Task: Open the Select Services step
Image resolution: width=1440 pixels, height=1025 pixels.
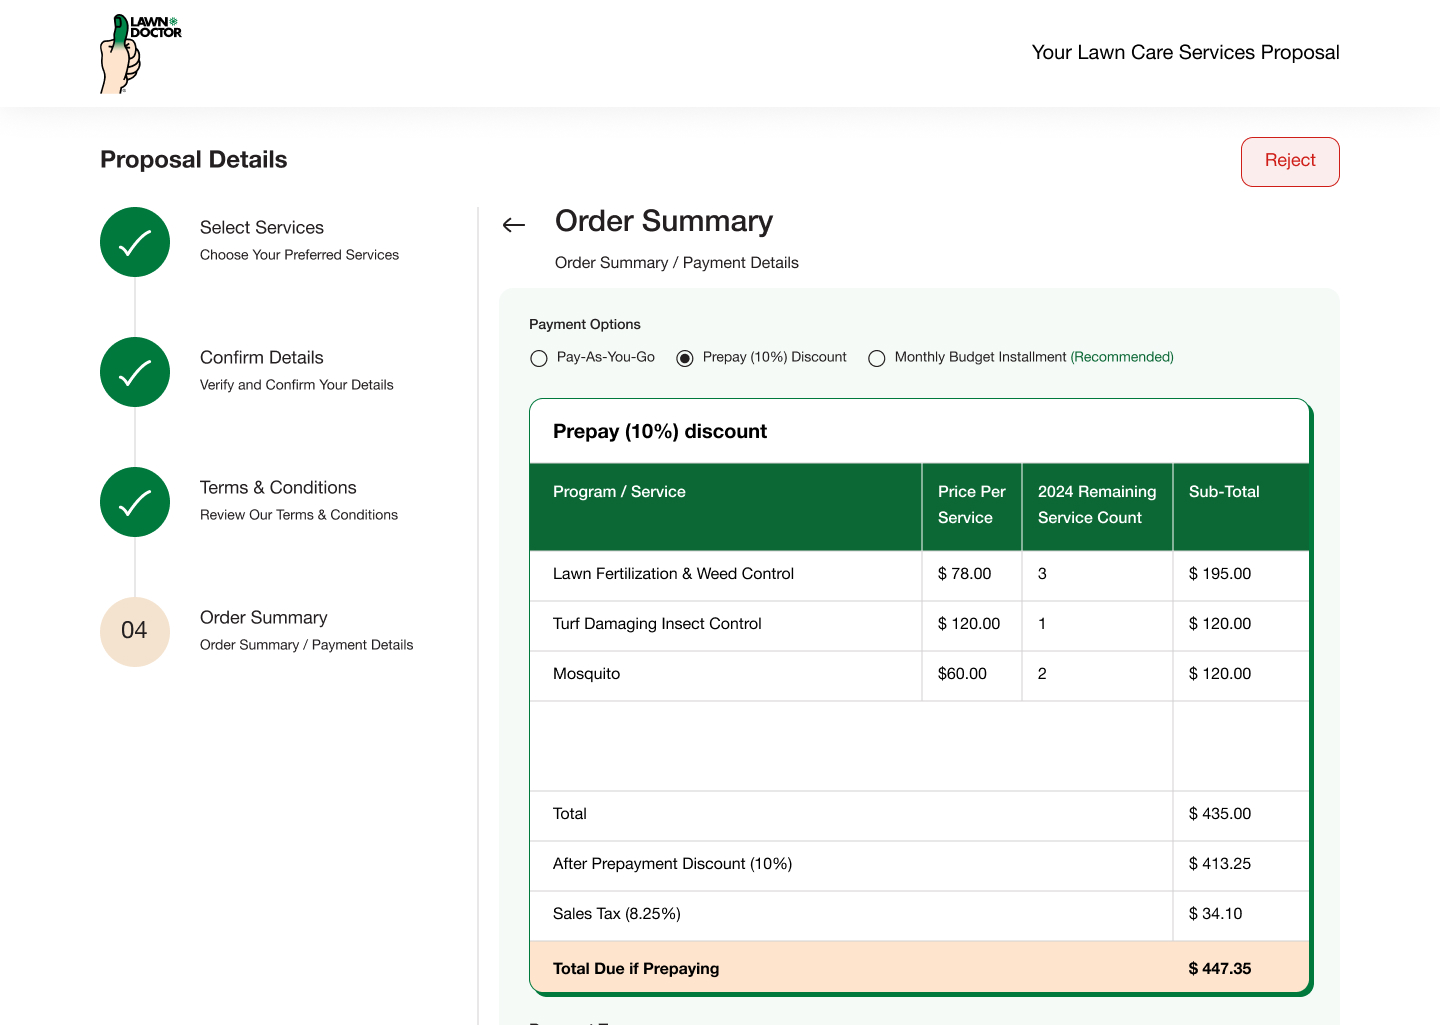Action: [x=262, y=228]
